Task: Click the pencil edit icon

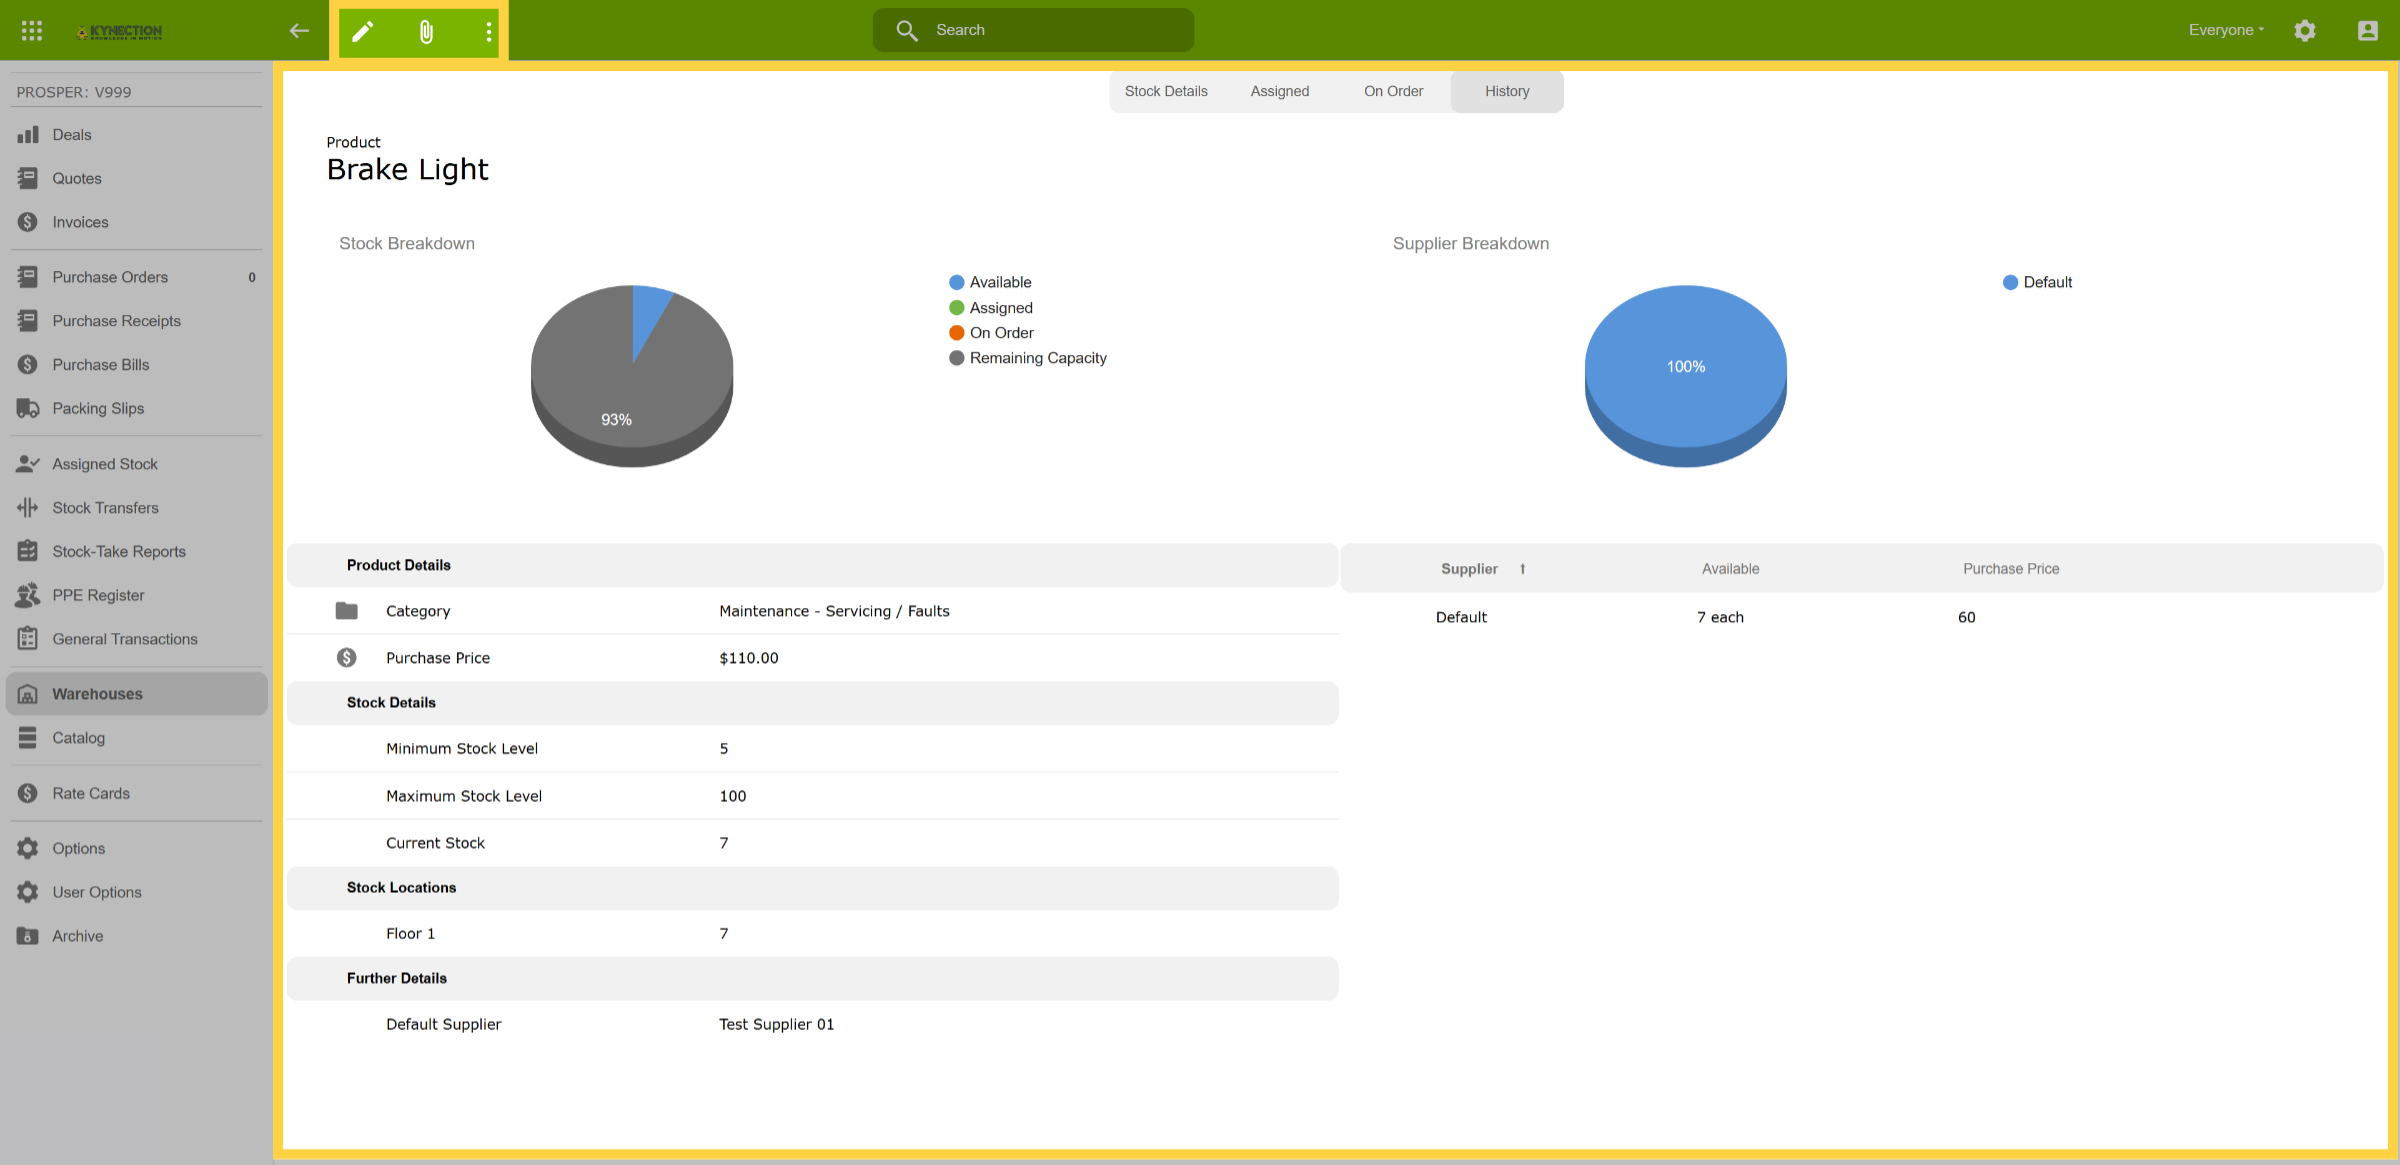Action: pyautogui.click(x=363, y=31)
